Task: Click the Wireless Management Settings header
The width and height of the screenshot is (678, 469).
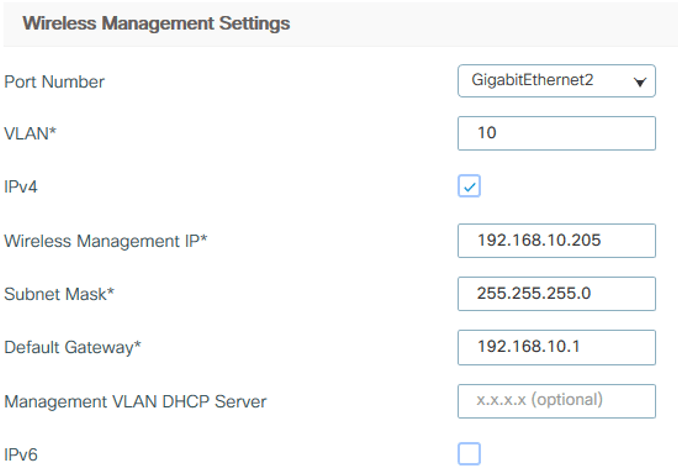Action: pos(156,23)
